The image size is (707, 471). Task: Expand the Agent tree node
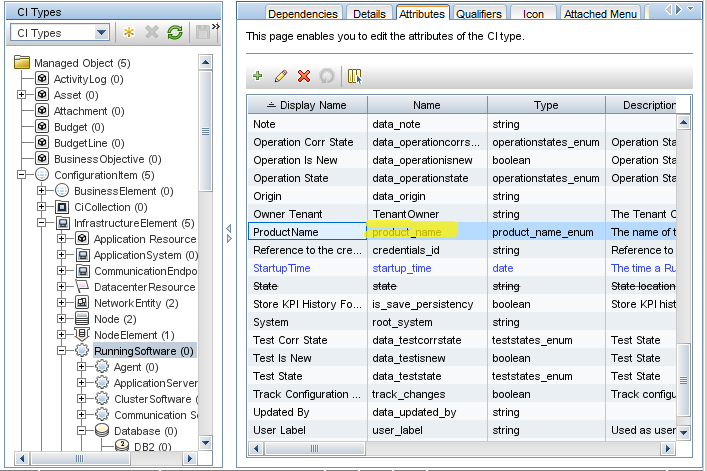coord(82,367)
